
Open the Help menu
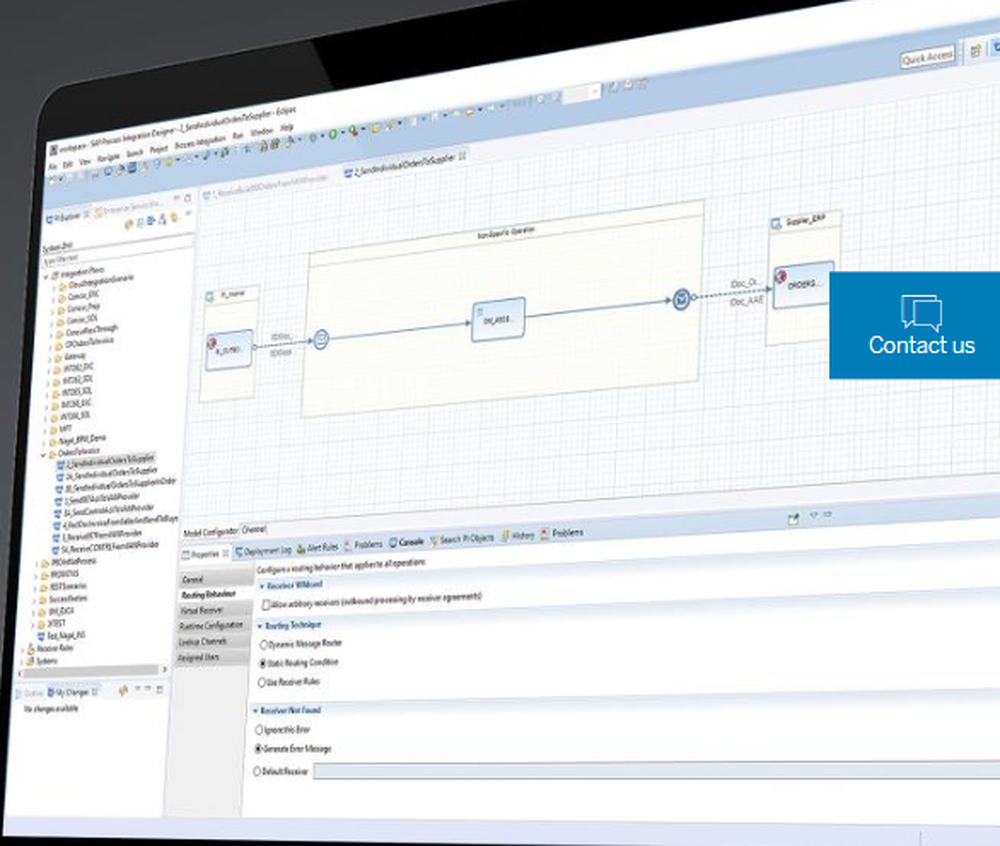tap(287, 127)
